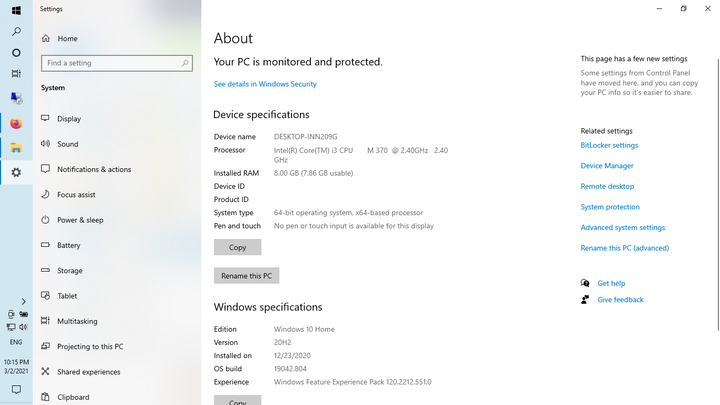The width and height of the screenshot is (720, 405).
Task: Open Action Center notifications icon
Action: click(16, 390)
